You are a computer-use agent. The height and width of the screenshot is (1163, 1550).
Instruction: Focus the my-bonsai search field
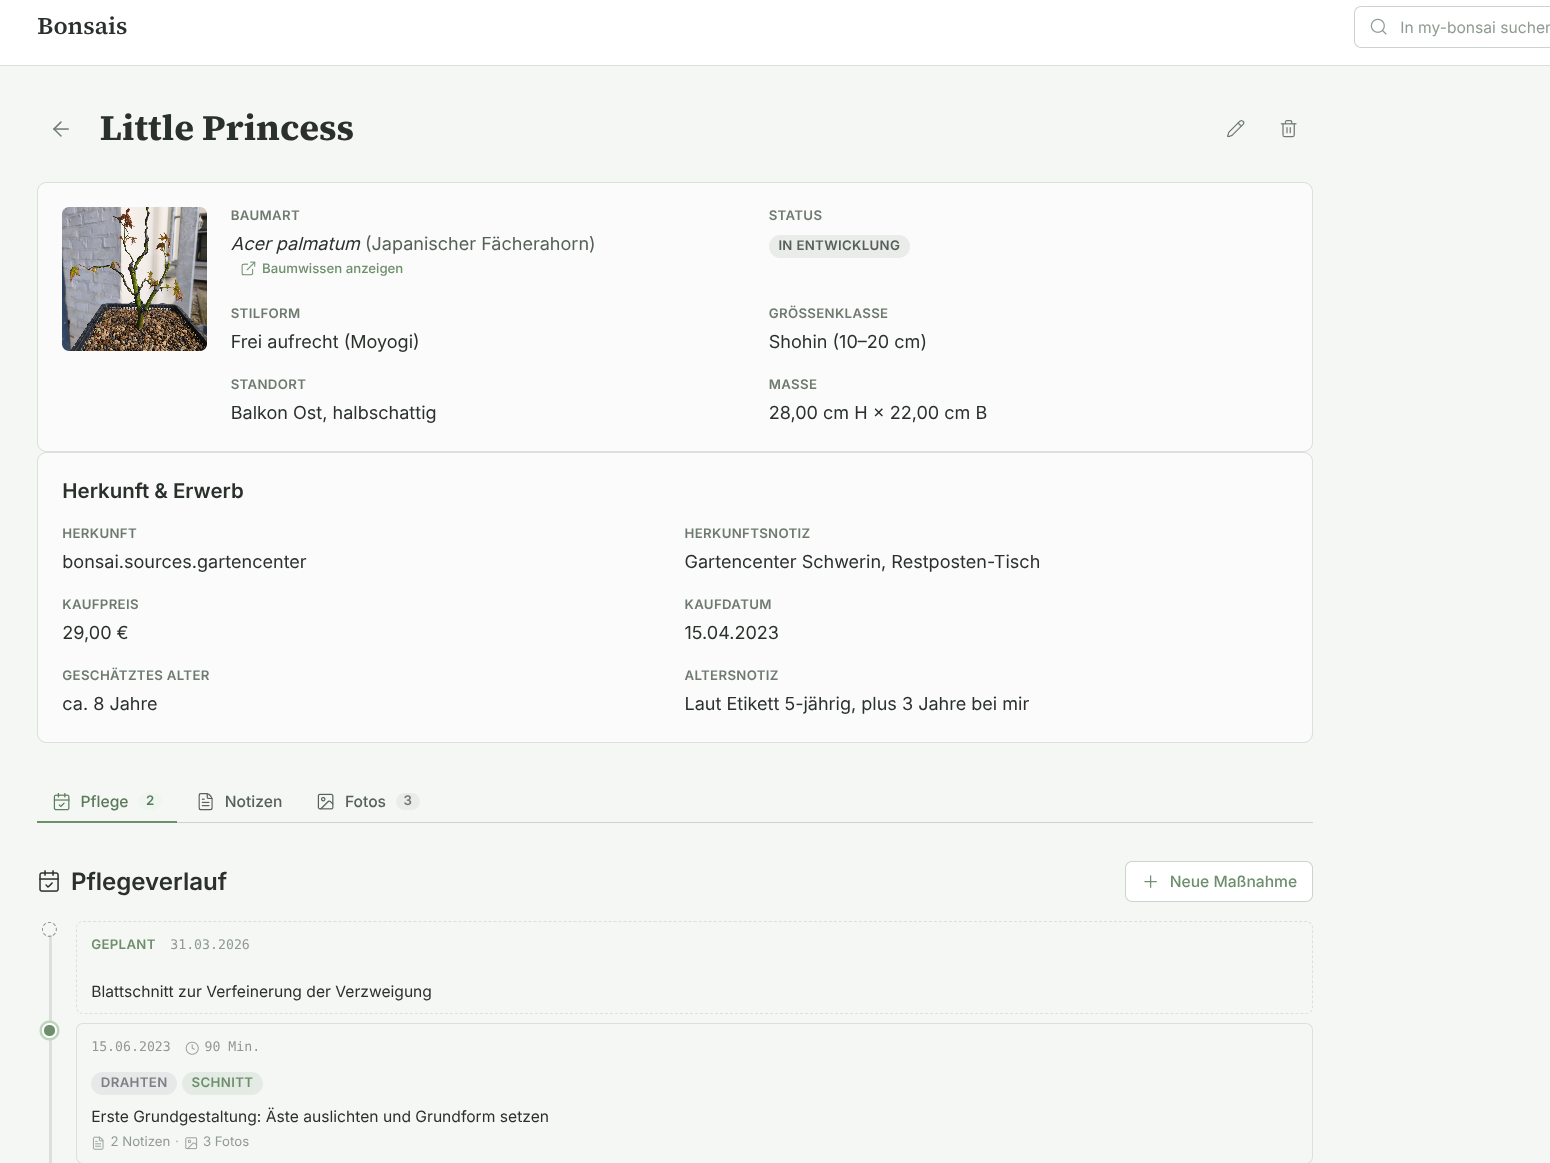pos(1472,28)
